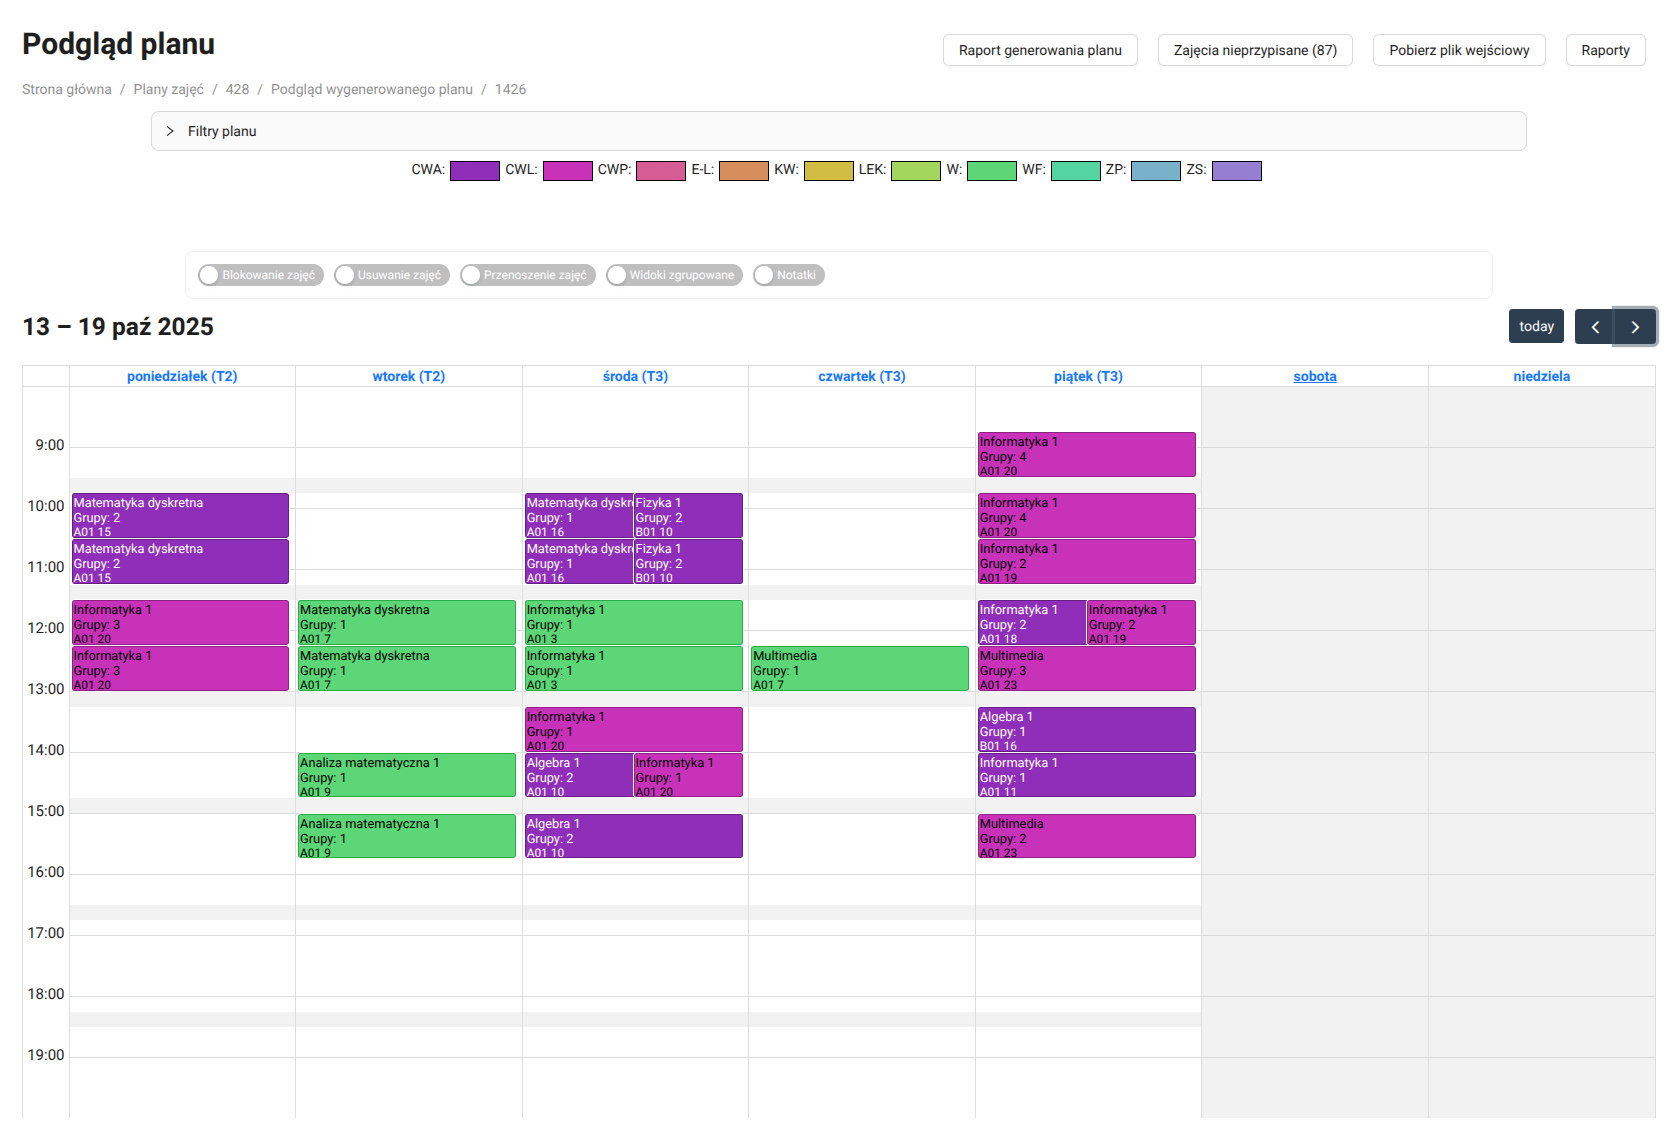Open Strona główna breadcrumb link
The height and width of the screenshot is (1144, 1666).
click(67, 89)
